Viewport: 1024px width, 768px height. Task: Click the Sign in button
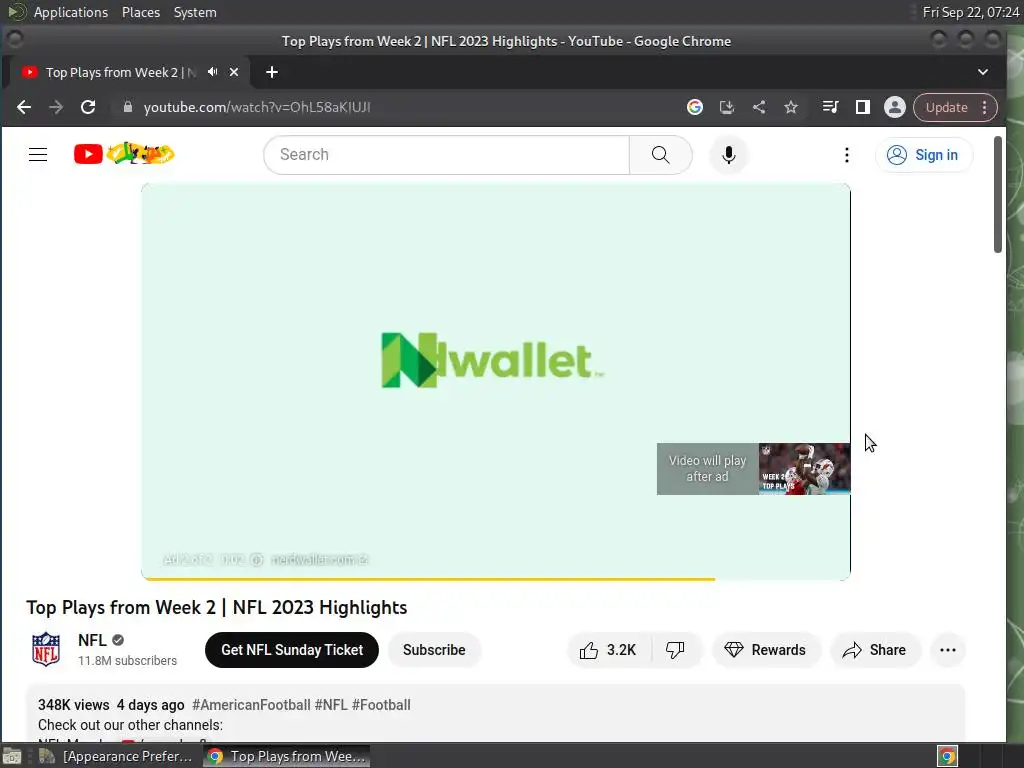pyautogui.click(x=923, y=155)
